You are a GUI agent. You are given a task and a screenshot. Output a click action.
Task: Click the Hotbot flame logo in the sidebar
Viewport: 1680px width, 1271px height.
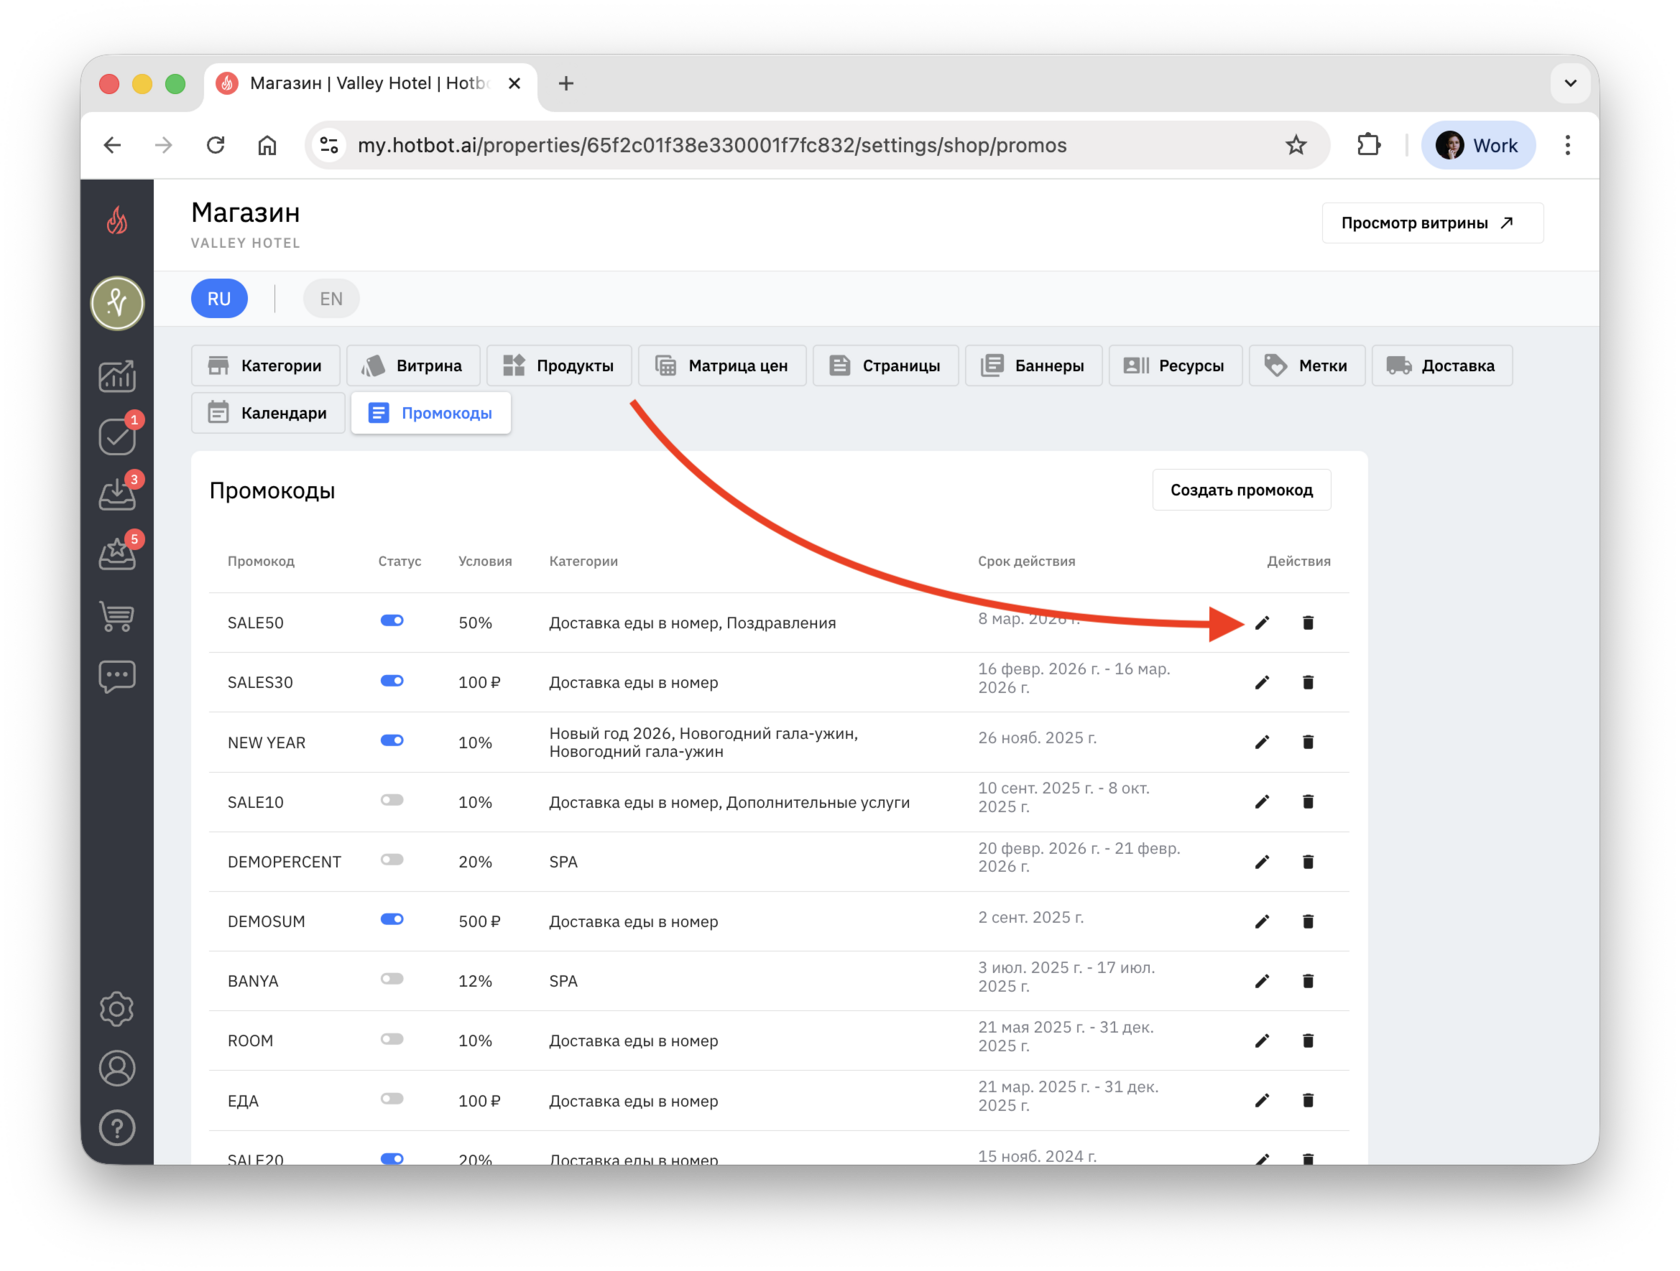tap(117, 220)
